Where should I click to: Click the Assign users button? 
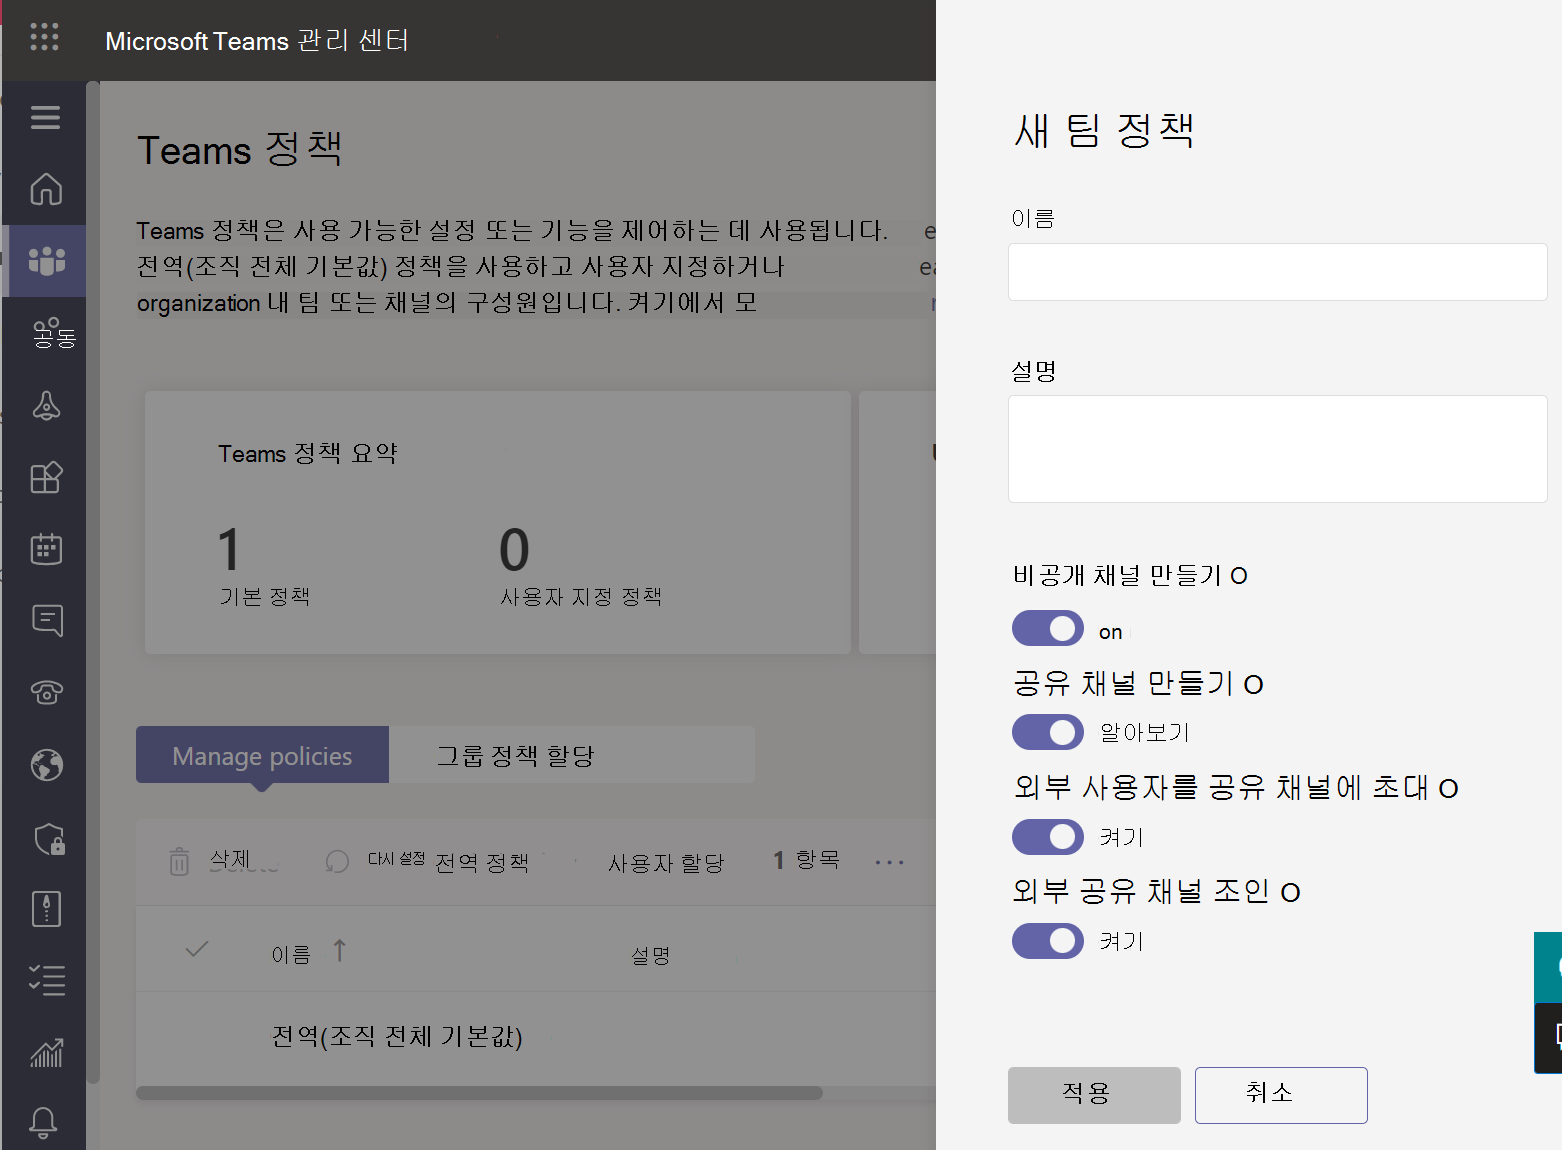click(666, 863)
